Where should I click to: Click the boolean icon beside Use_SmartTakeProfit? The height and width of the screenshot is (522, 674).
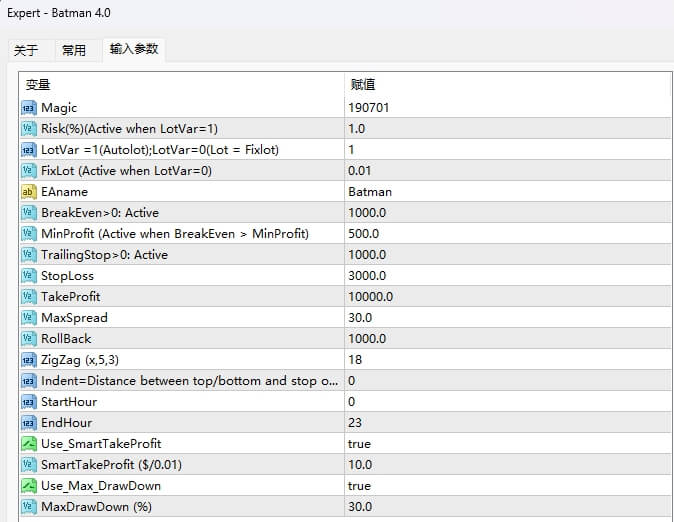29,444
